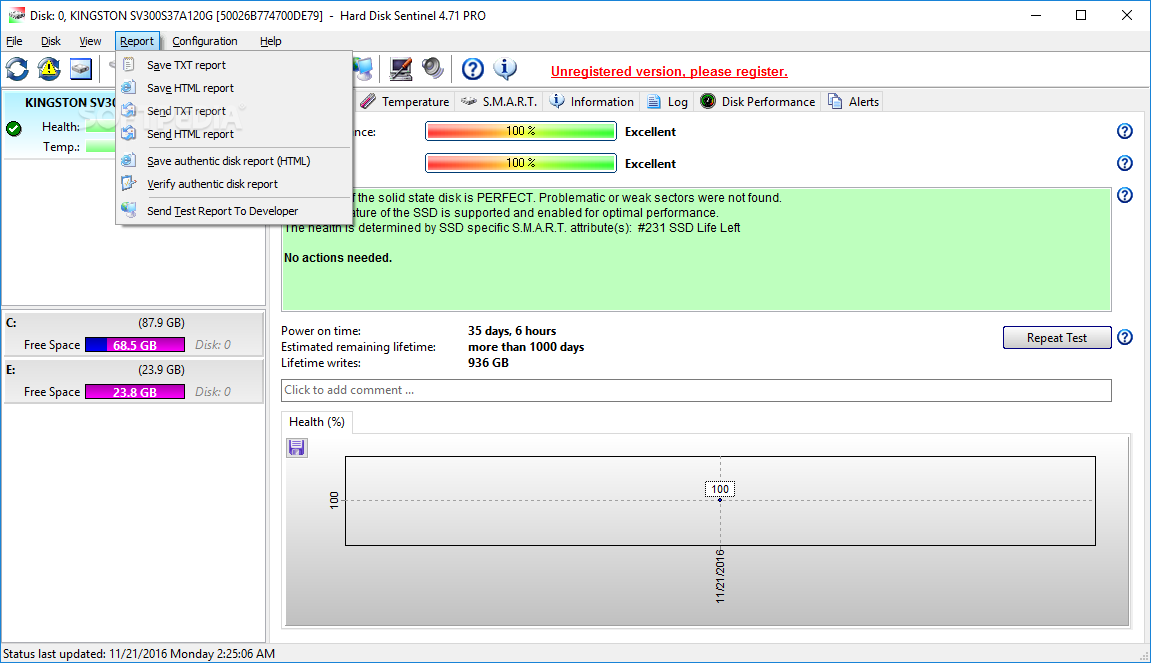This screenshot has height=663, width=1151.
Task: Click the first 100% Excellent gradient bar
Action: pyautogui.click(x=520, y=131)
